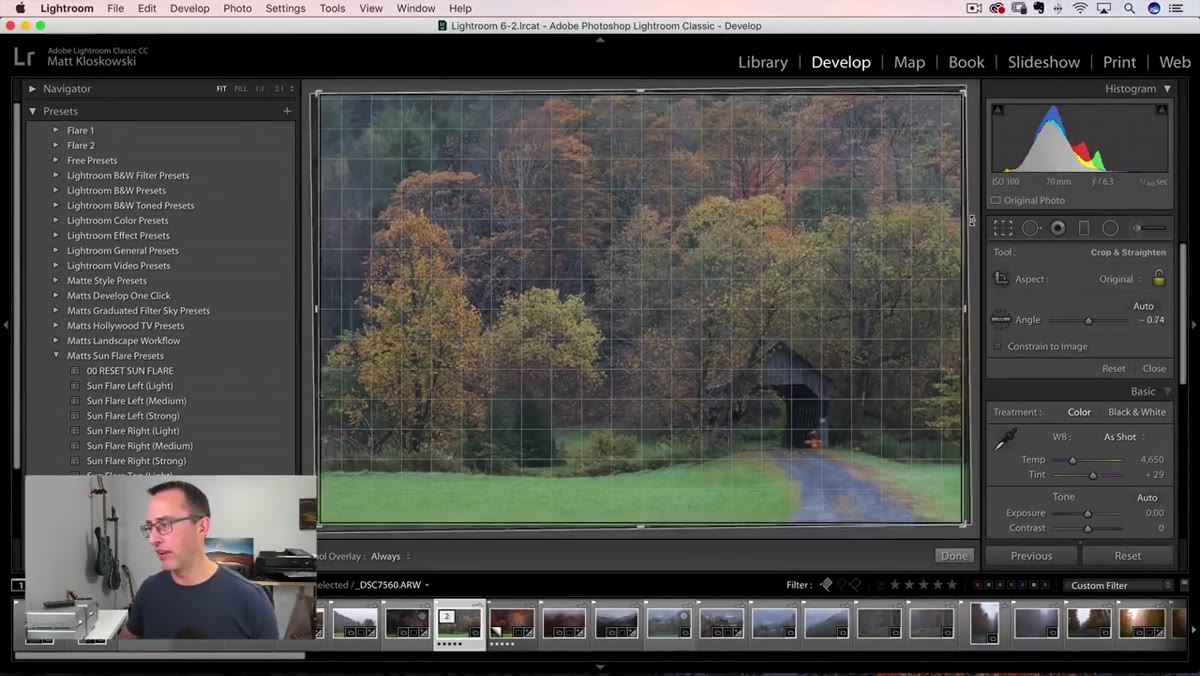Pick the Crop Frame tool beside Aspect

point(1001,279)
